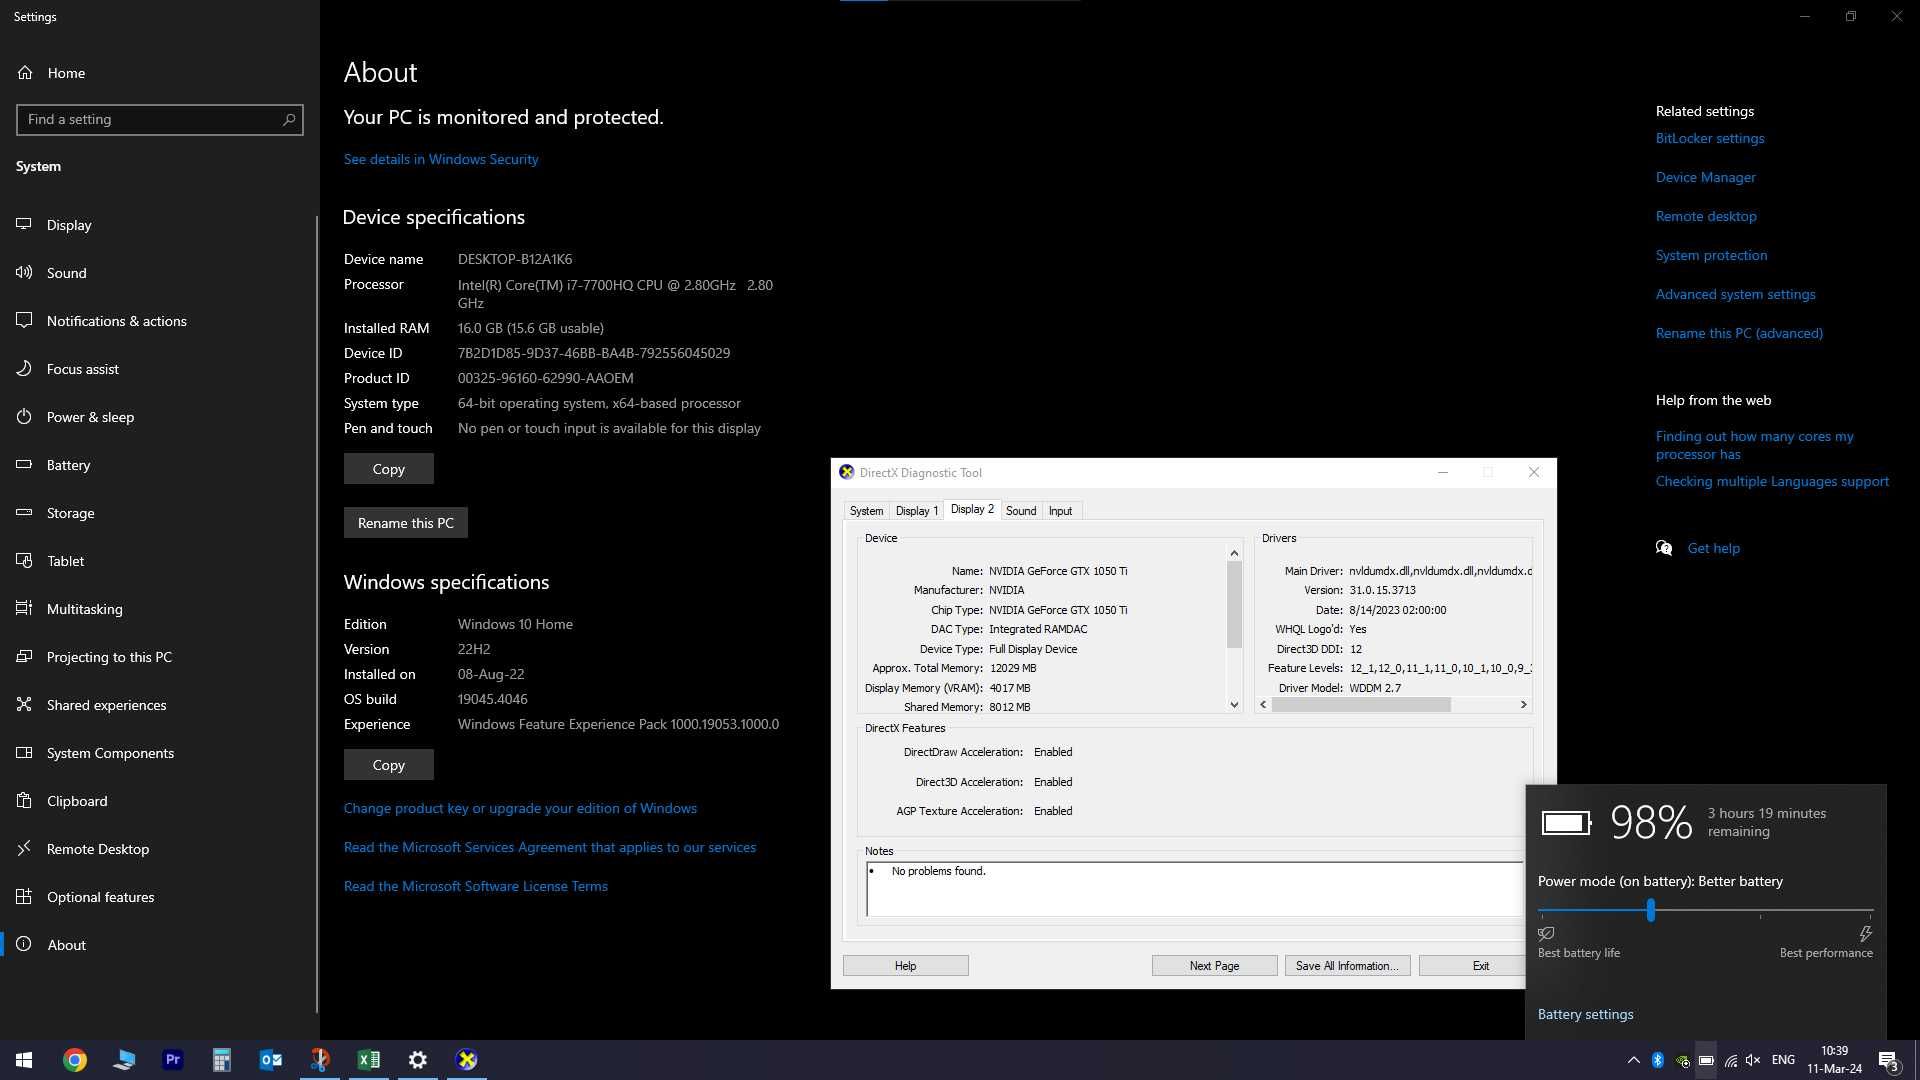
Task: Open the Premiere Pro taskbar icon
Action: tap(173, 1060)
